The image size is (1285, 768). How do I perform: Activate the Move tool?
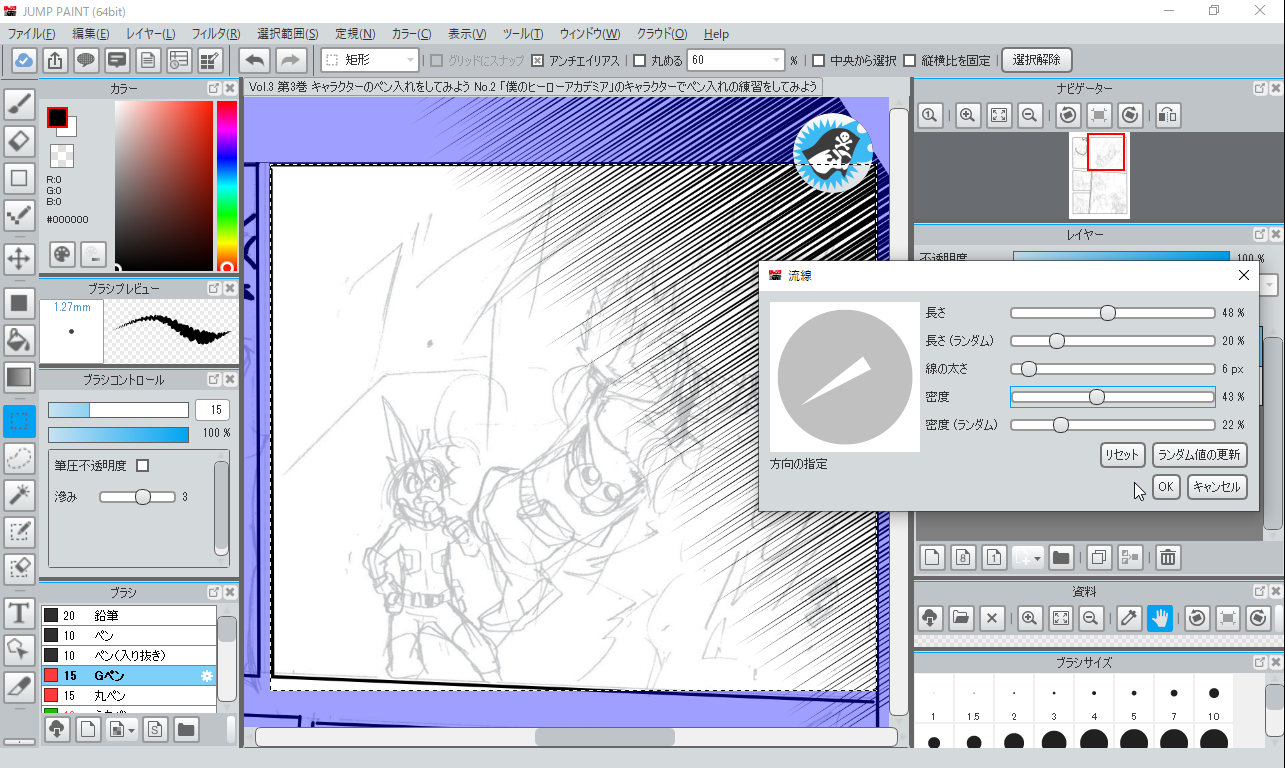[x=19, y=259]
